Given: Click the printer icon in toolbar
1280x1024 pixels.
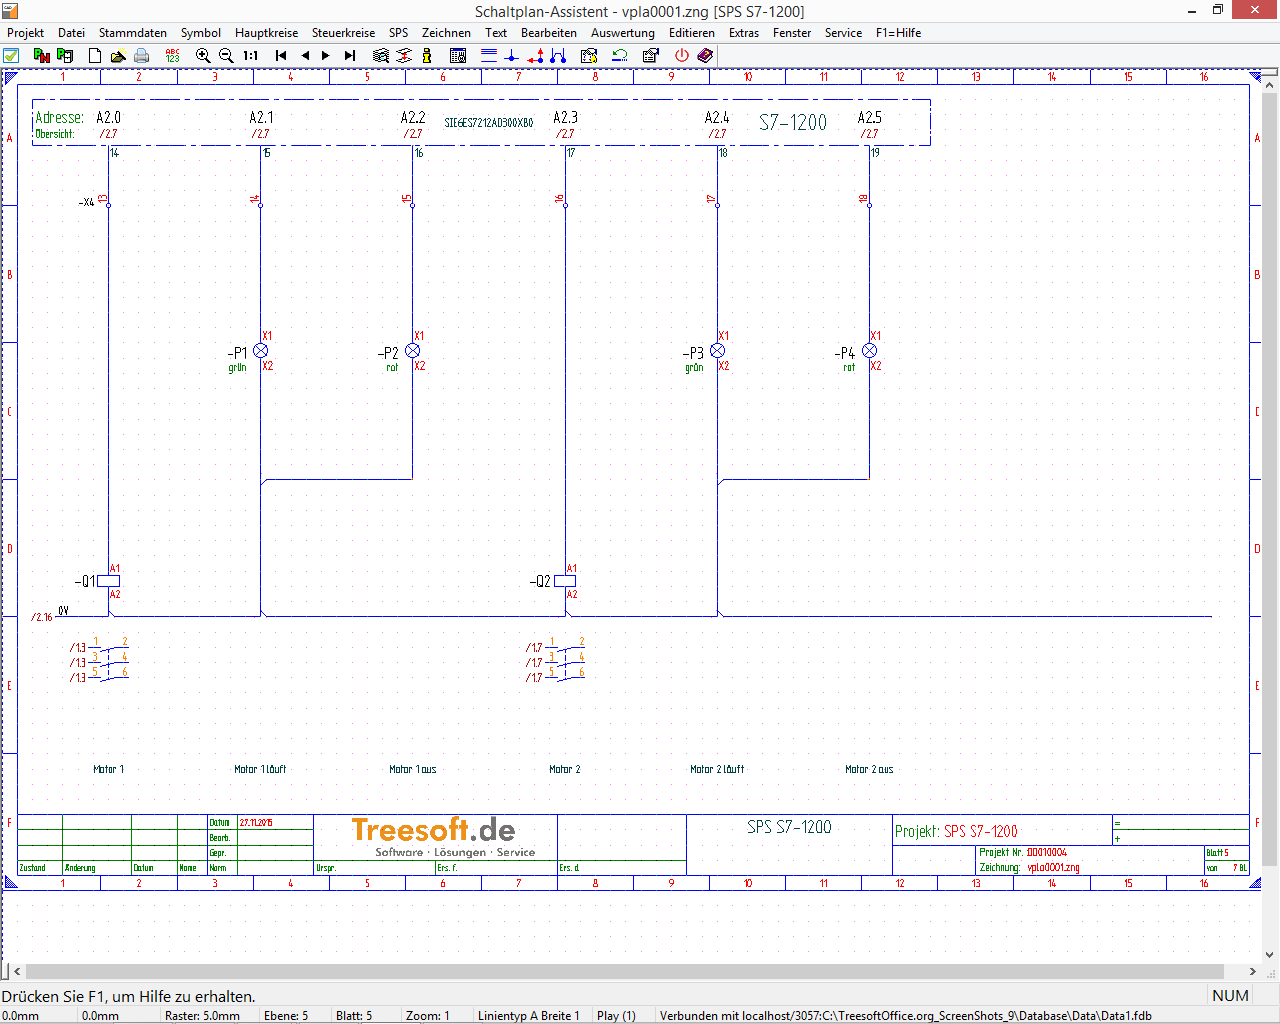Looking at the screenshot, I should pyautogui.click(x=142, y=56).
